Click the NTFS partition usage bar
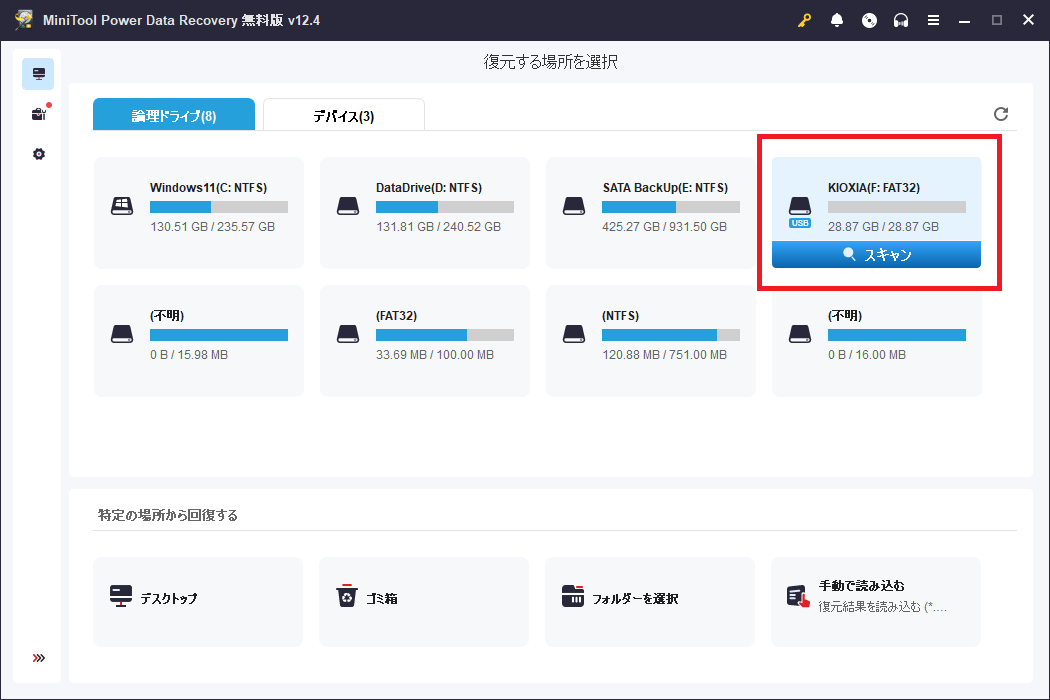 point(671,335)
